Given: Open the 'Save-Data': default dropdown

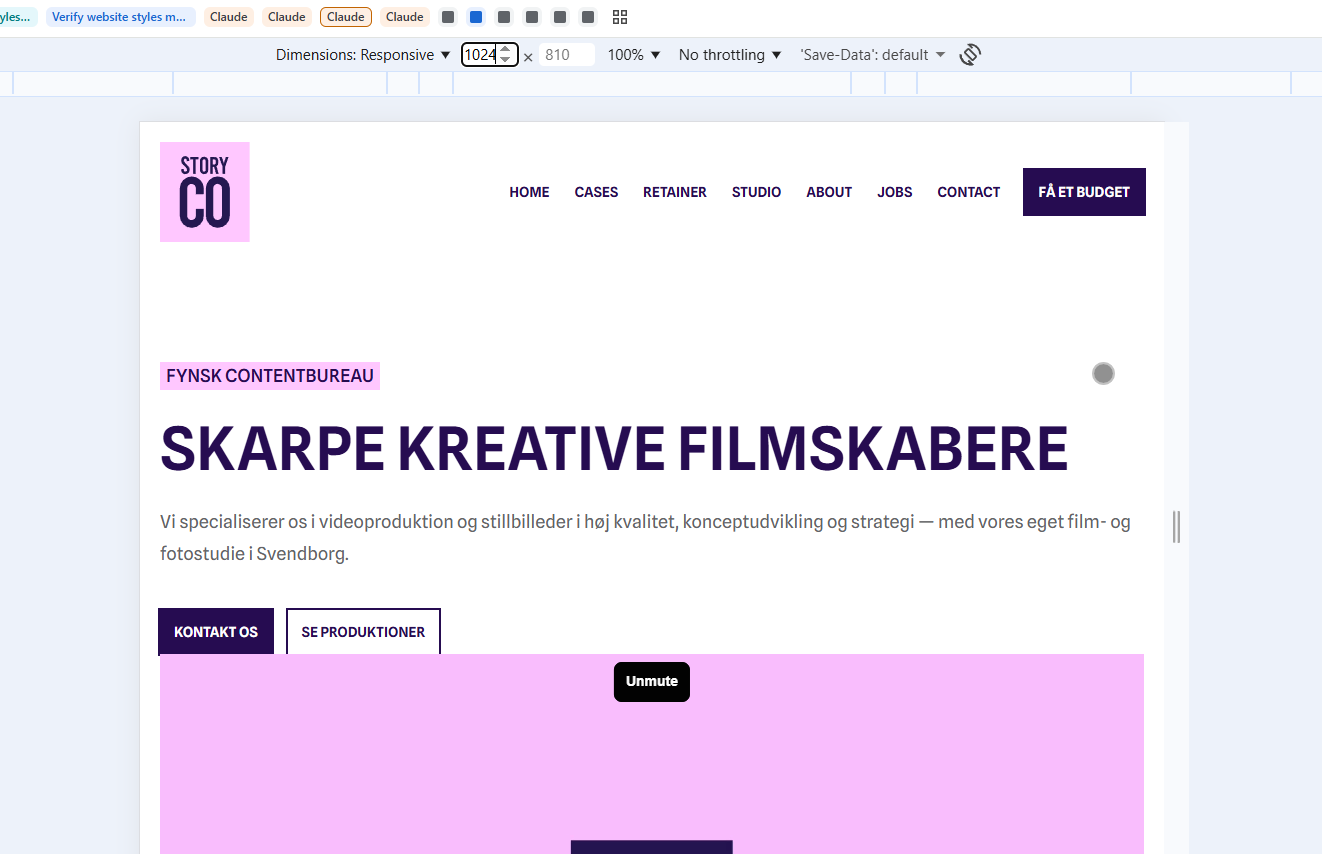Looking at the screenshot, I should pyautogui.click(x=872, y=55).
